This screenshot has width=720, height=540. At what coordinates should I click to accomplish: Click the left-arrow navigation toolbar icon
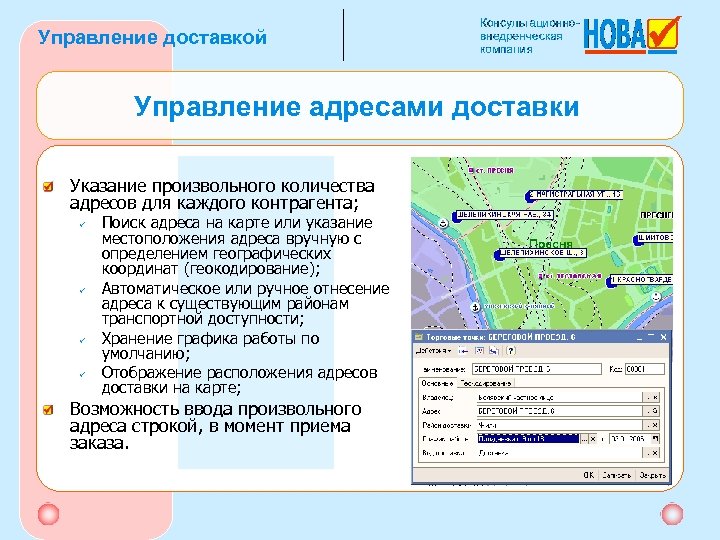(463, 351)
